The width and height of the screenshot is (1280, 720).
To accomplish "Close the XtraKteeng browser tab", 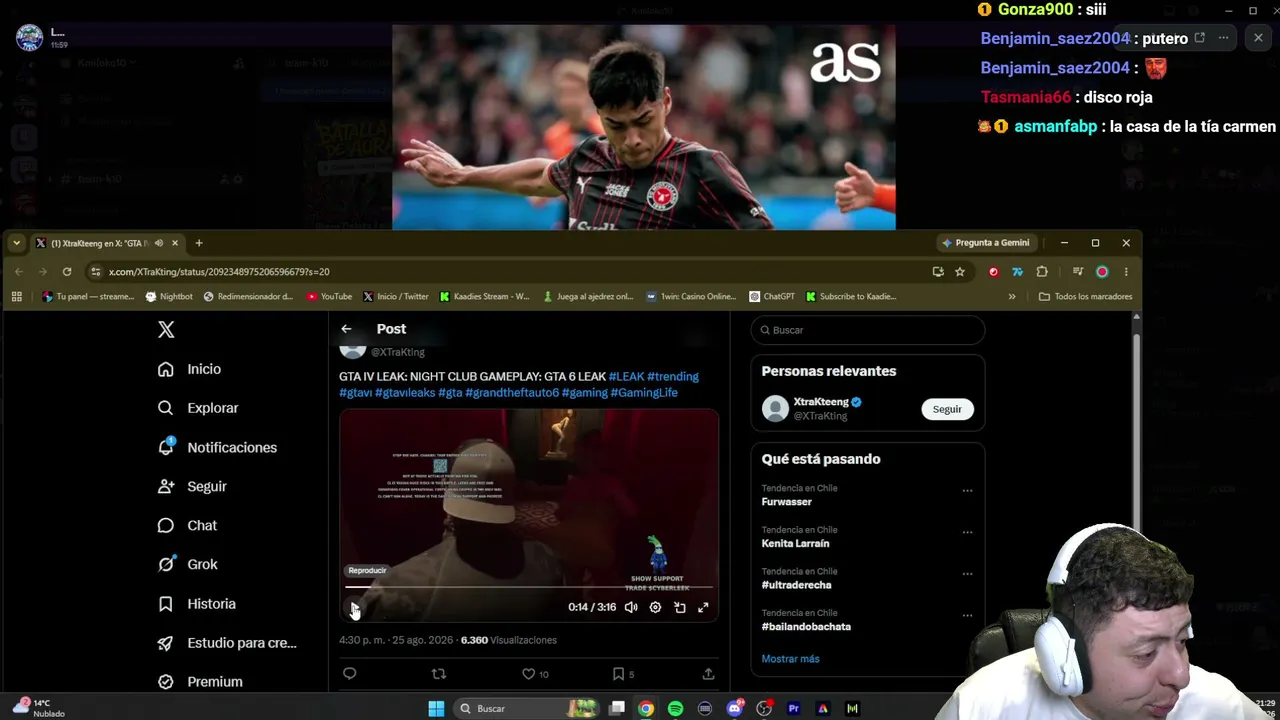I will click(x=175, y=243).
